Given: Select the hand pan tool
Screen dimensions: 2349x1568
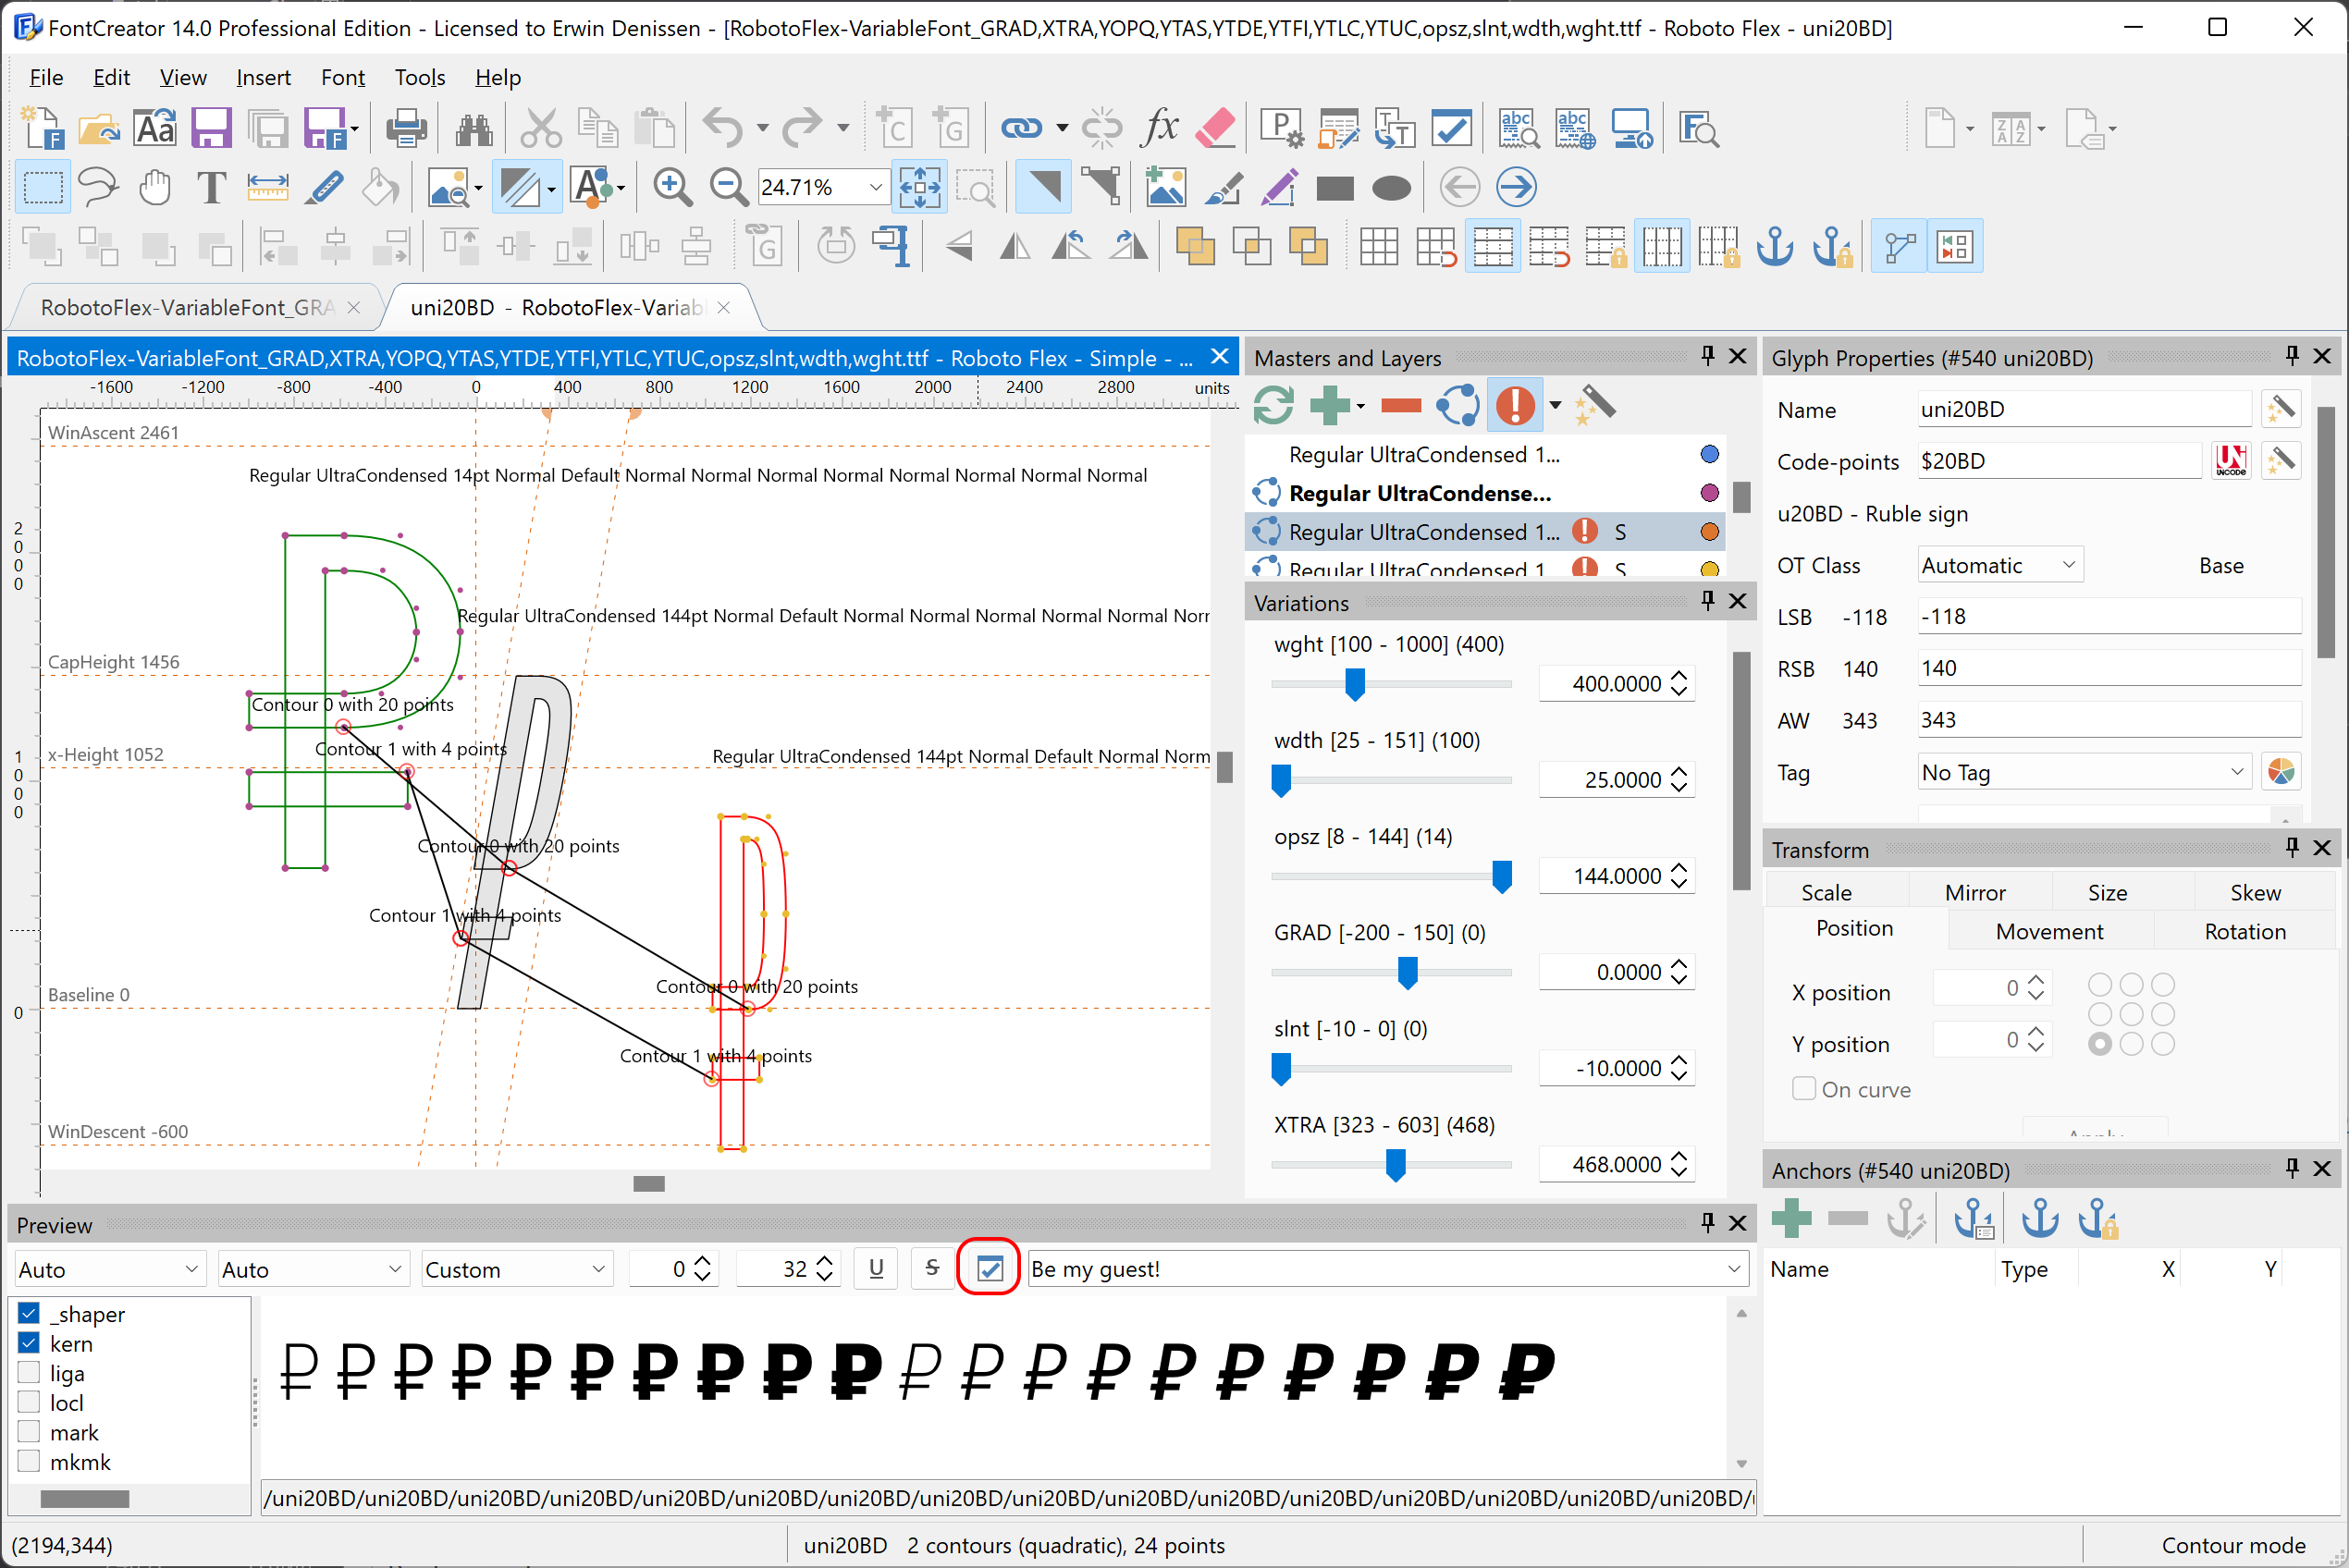Looking at the screenshot, I should [x=155, y=187].
